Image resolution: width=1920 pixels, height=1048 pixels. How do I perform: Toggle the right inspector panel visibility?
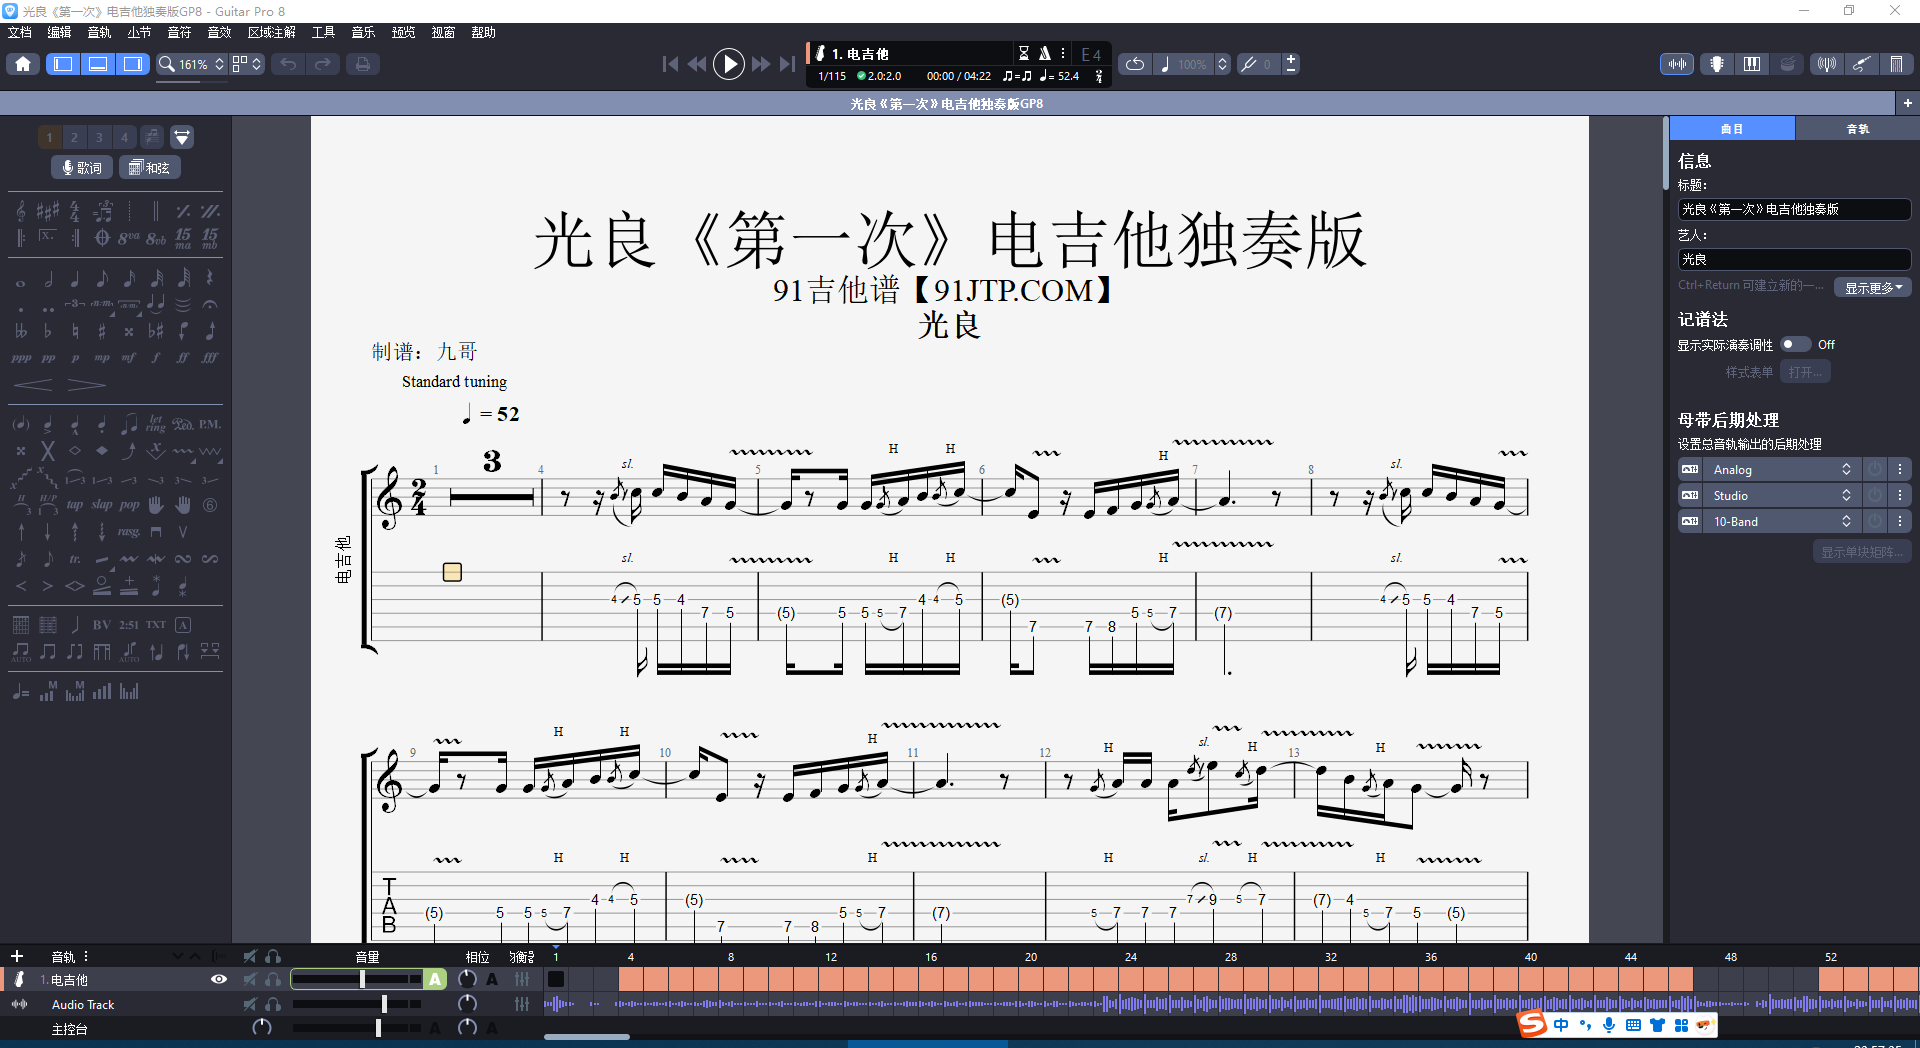pyautogui.click(x=133, y=64)
